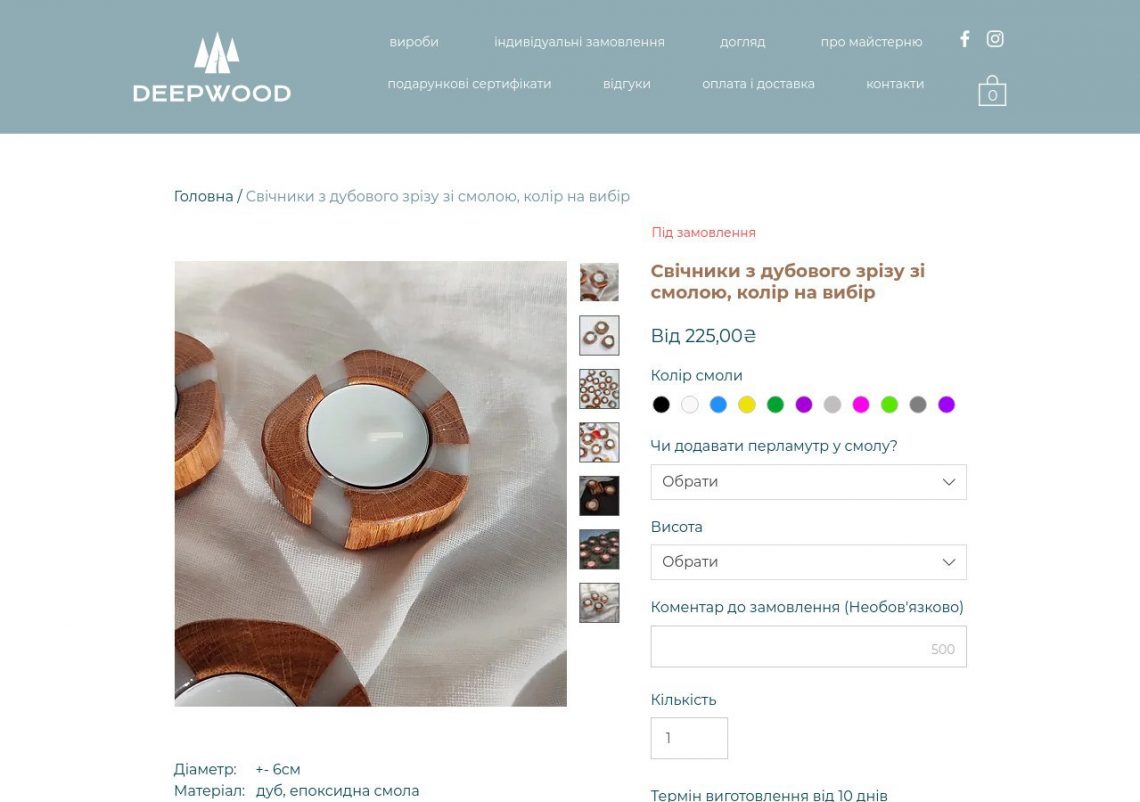
Task: Open the вироби menu item
Action: pos(414,42)
